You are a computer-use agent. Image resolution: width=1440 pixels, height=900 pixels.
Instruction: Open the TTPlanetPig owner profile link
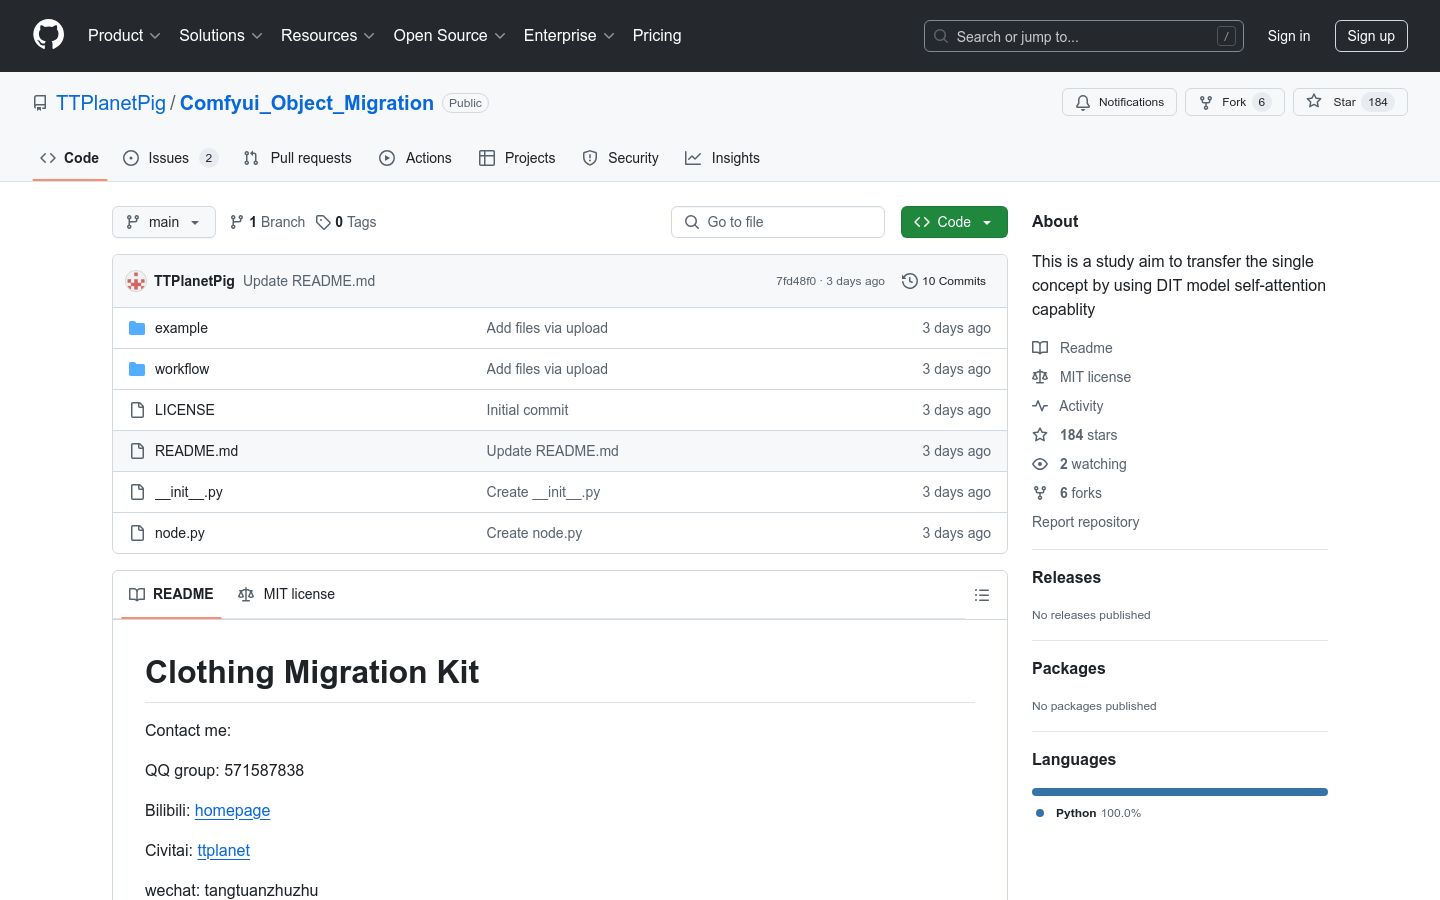111,103
